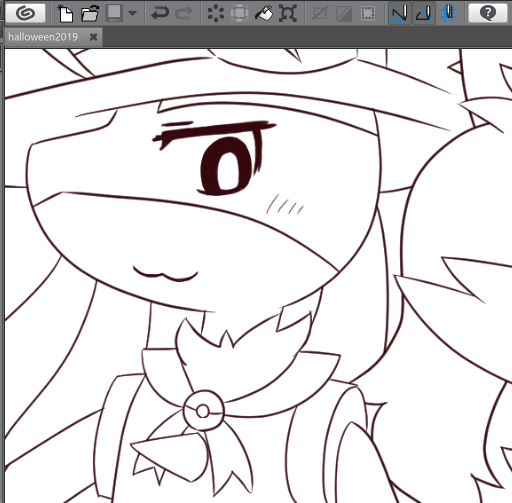Activate the Scale/Rotate transform icon
Viewport: 512px width, 503px height.
(x=288, y=13)
